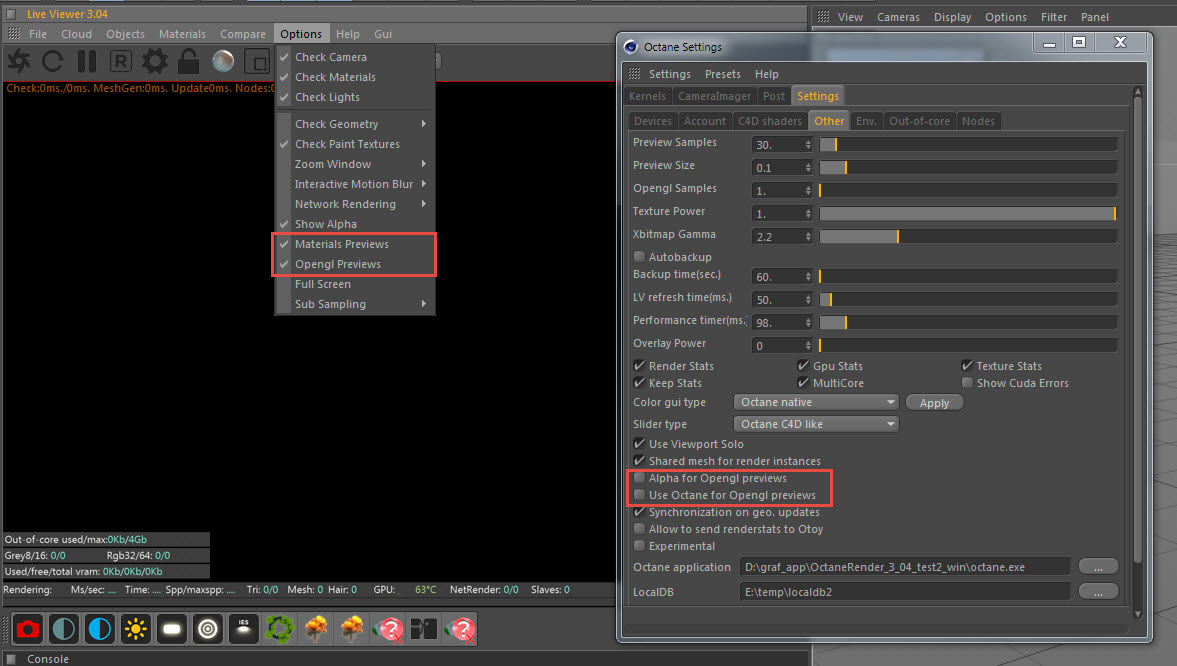This screenshot has height=666, width=1177.
Task: Click the first red question-mark sphere icon
Action: point(388,628)
